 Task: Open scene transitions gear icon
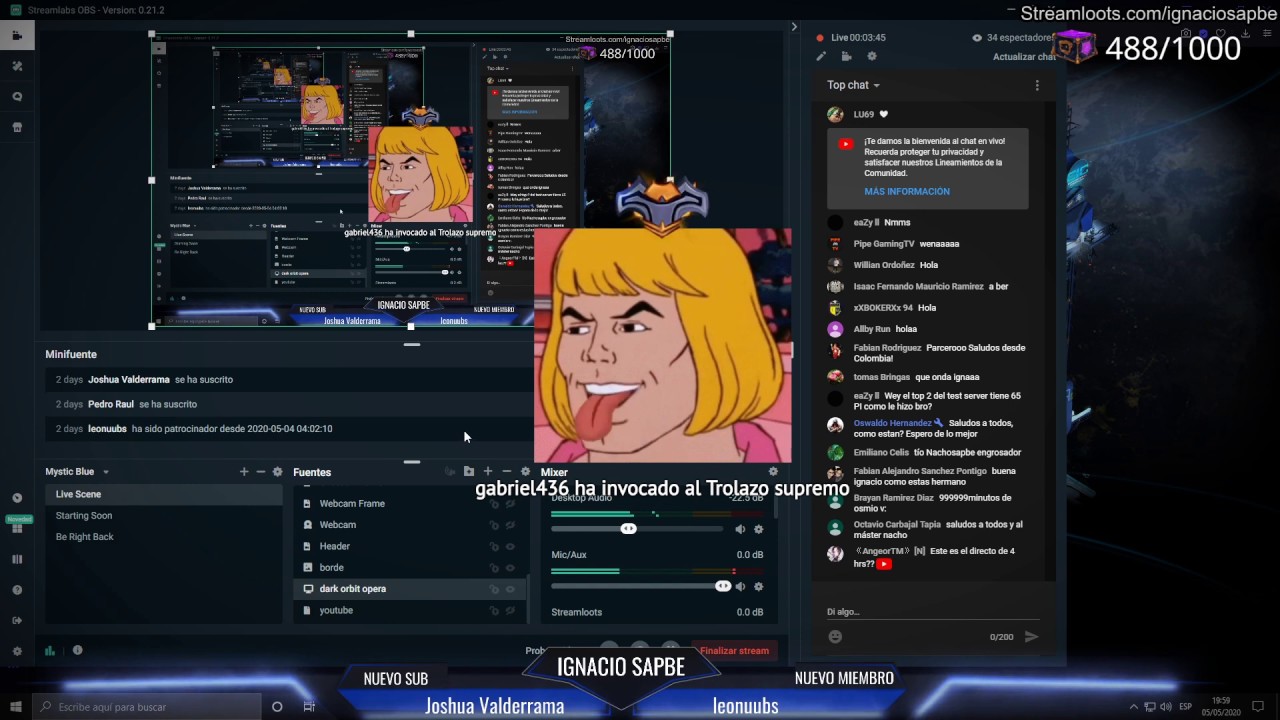pos(277,472)
